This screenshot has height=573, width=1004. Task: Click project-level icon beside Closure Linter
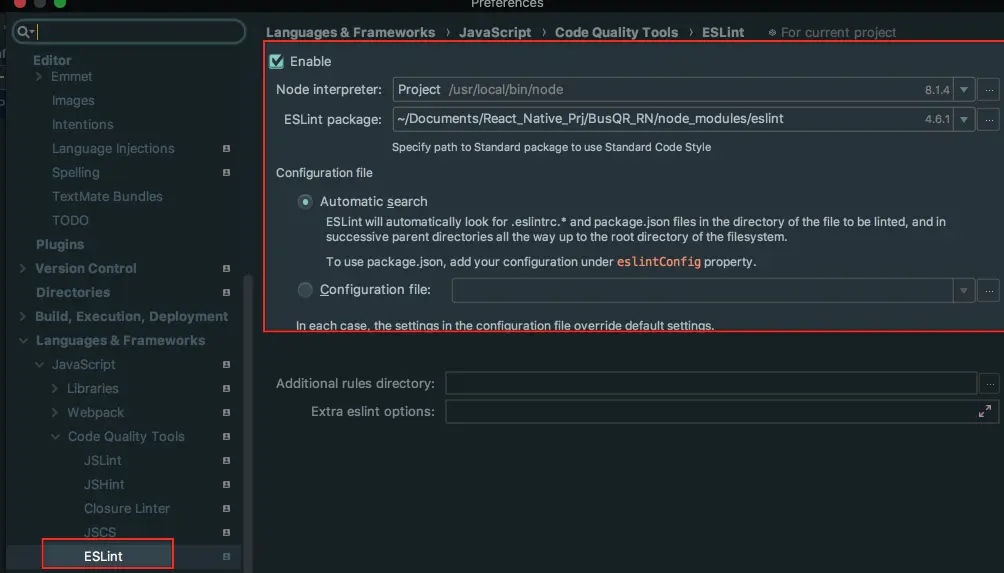(x=226, y=509)
